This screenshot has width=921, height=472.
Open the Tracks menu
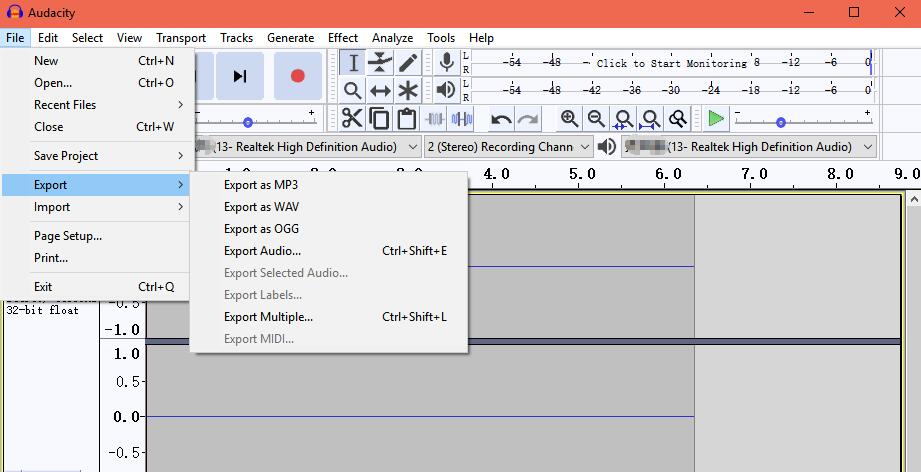point(237,38)
